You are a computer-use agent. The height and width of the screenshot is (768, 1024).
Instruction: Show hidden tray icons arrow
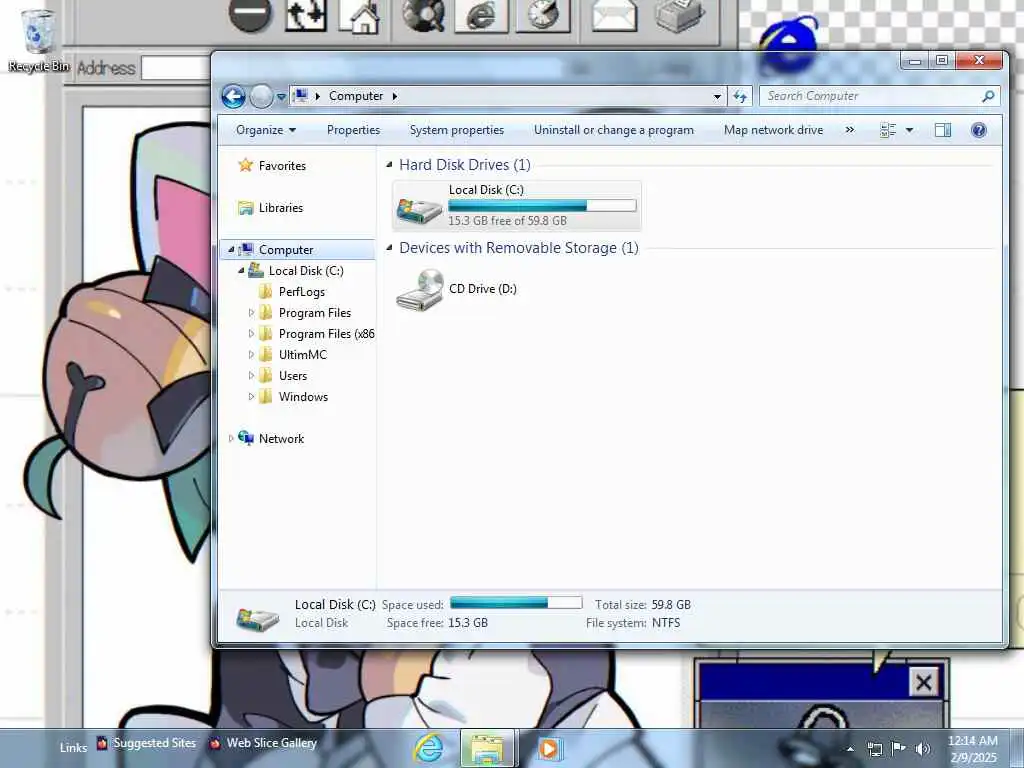pyautogui.click(x=850, y=749)
